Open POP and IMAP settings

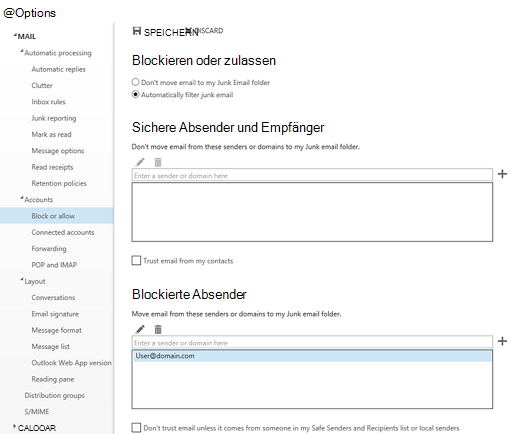coord(54,265)
